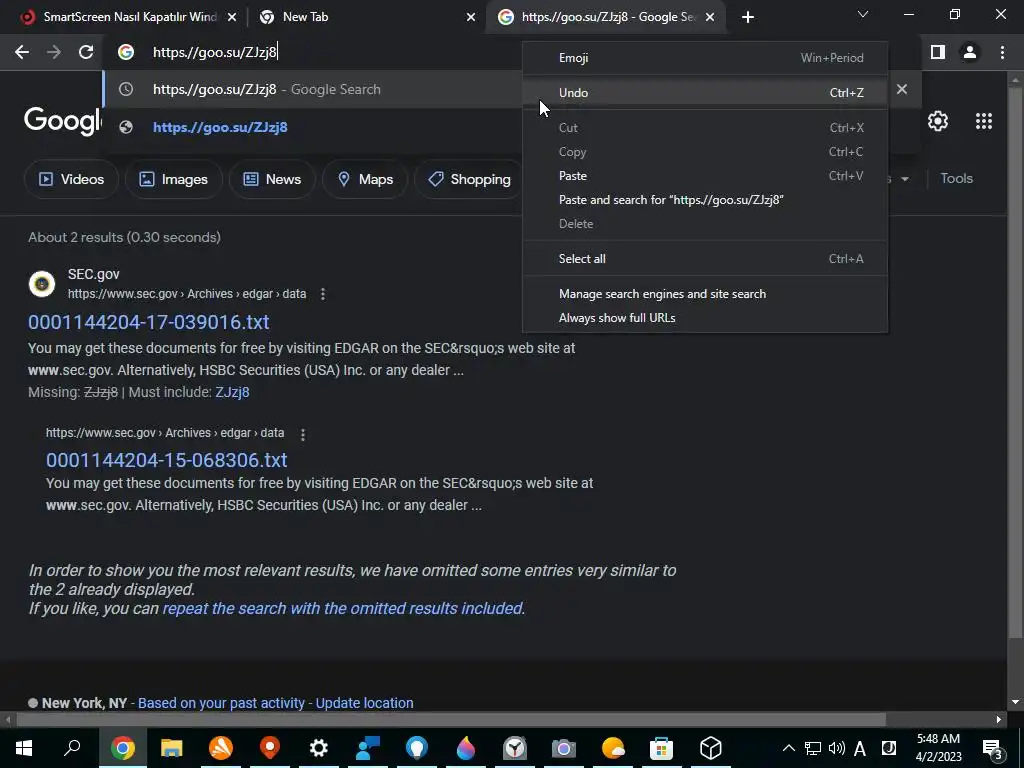Open options for 0001144204-17-039016.txt result
This screenshot has height=768, width=1024.
pos(323,294)
